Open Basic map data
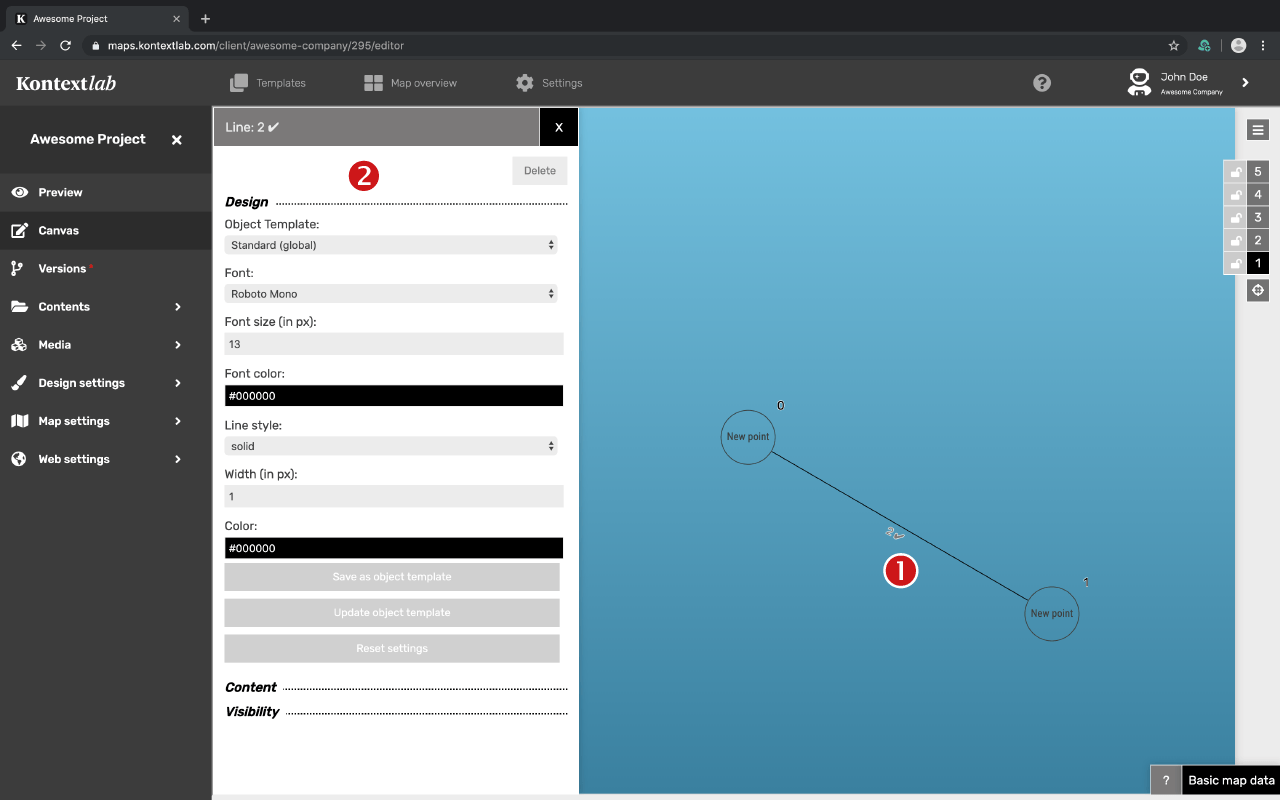This screenshot has height=800, width=1280. tap(1231, 781)
